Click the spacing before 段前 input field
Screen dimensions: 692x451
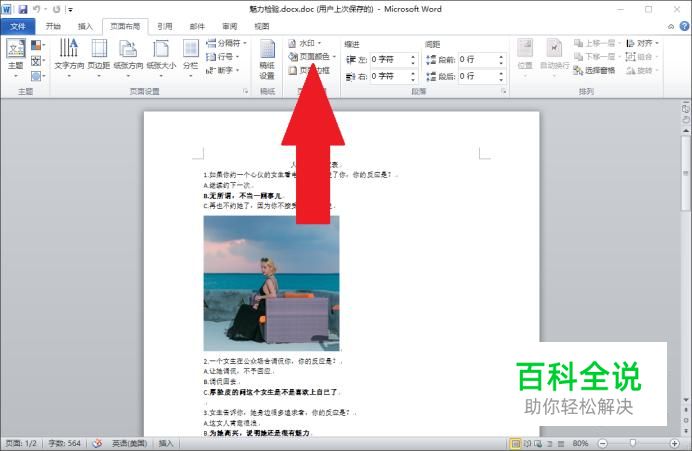click(481, 59)
